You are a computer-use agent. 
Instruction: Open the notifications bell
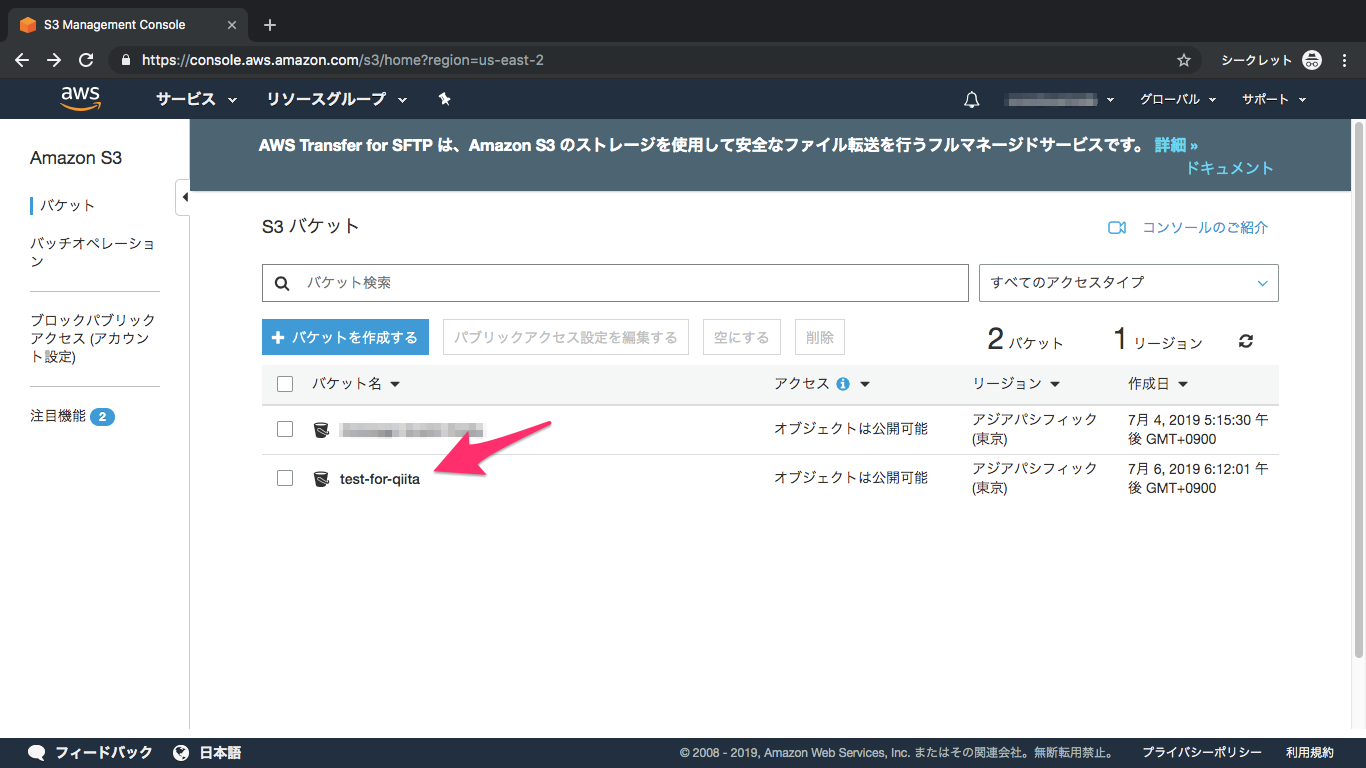pyautogui.click(x=971, y=99)
